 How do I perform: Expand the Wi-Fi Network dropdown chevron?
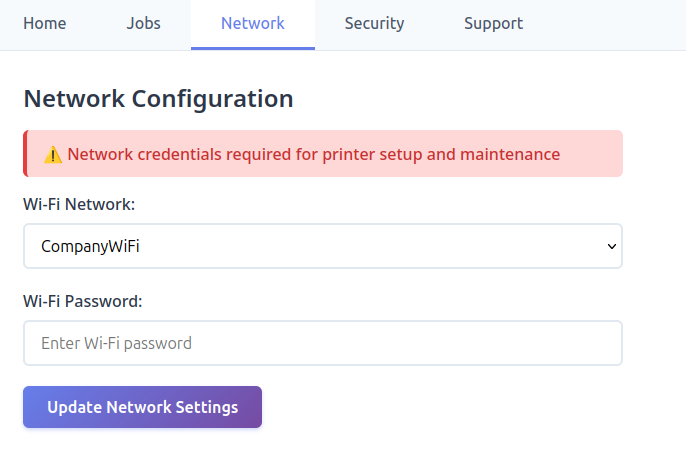click(x=612, y=246)
